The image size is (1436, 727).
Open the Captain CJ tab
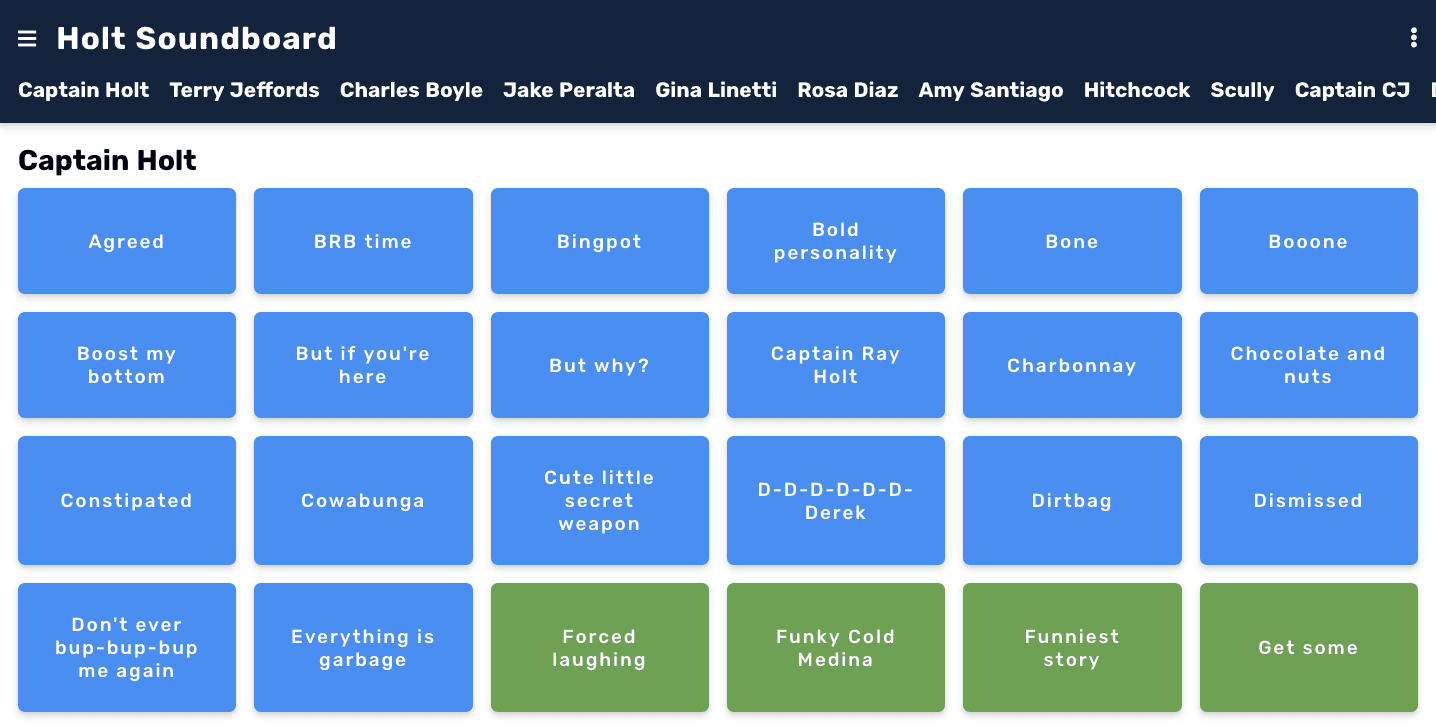[x=1352, y=90]
